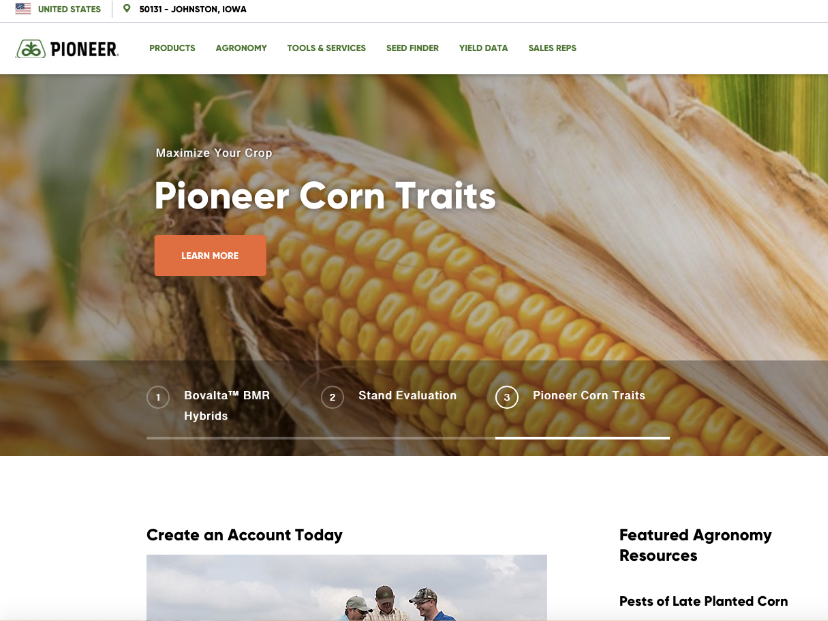This screenshot has height=621, width=828.
Task: Open Pests of Late Planted Corn article
Action: click(703, 601)
